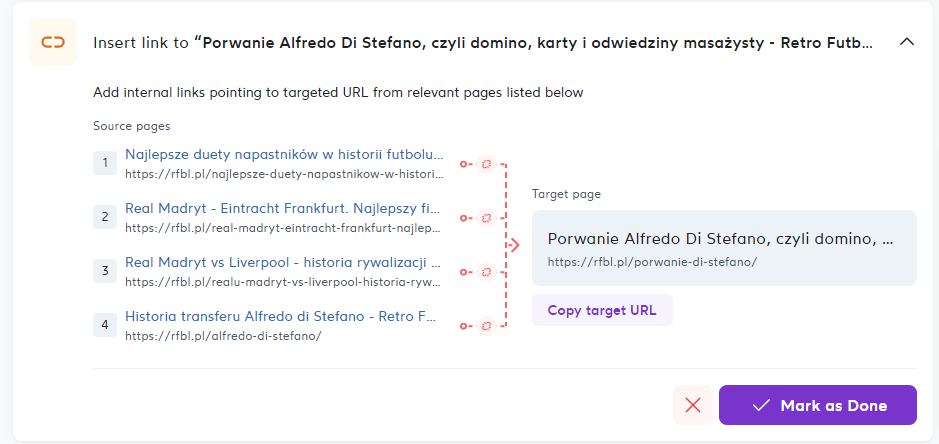This screenshot has width=939, height=444.
Task: Click the orange link icon in header
Action: 53,42
